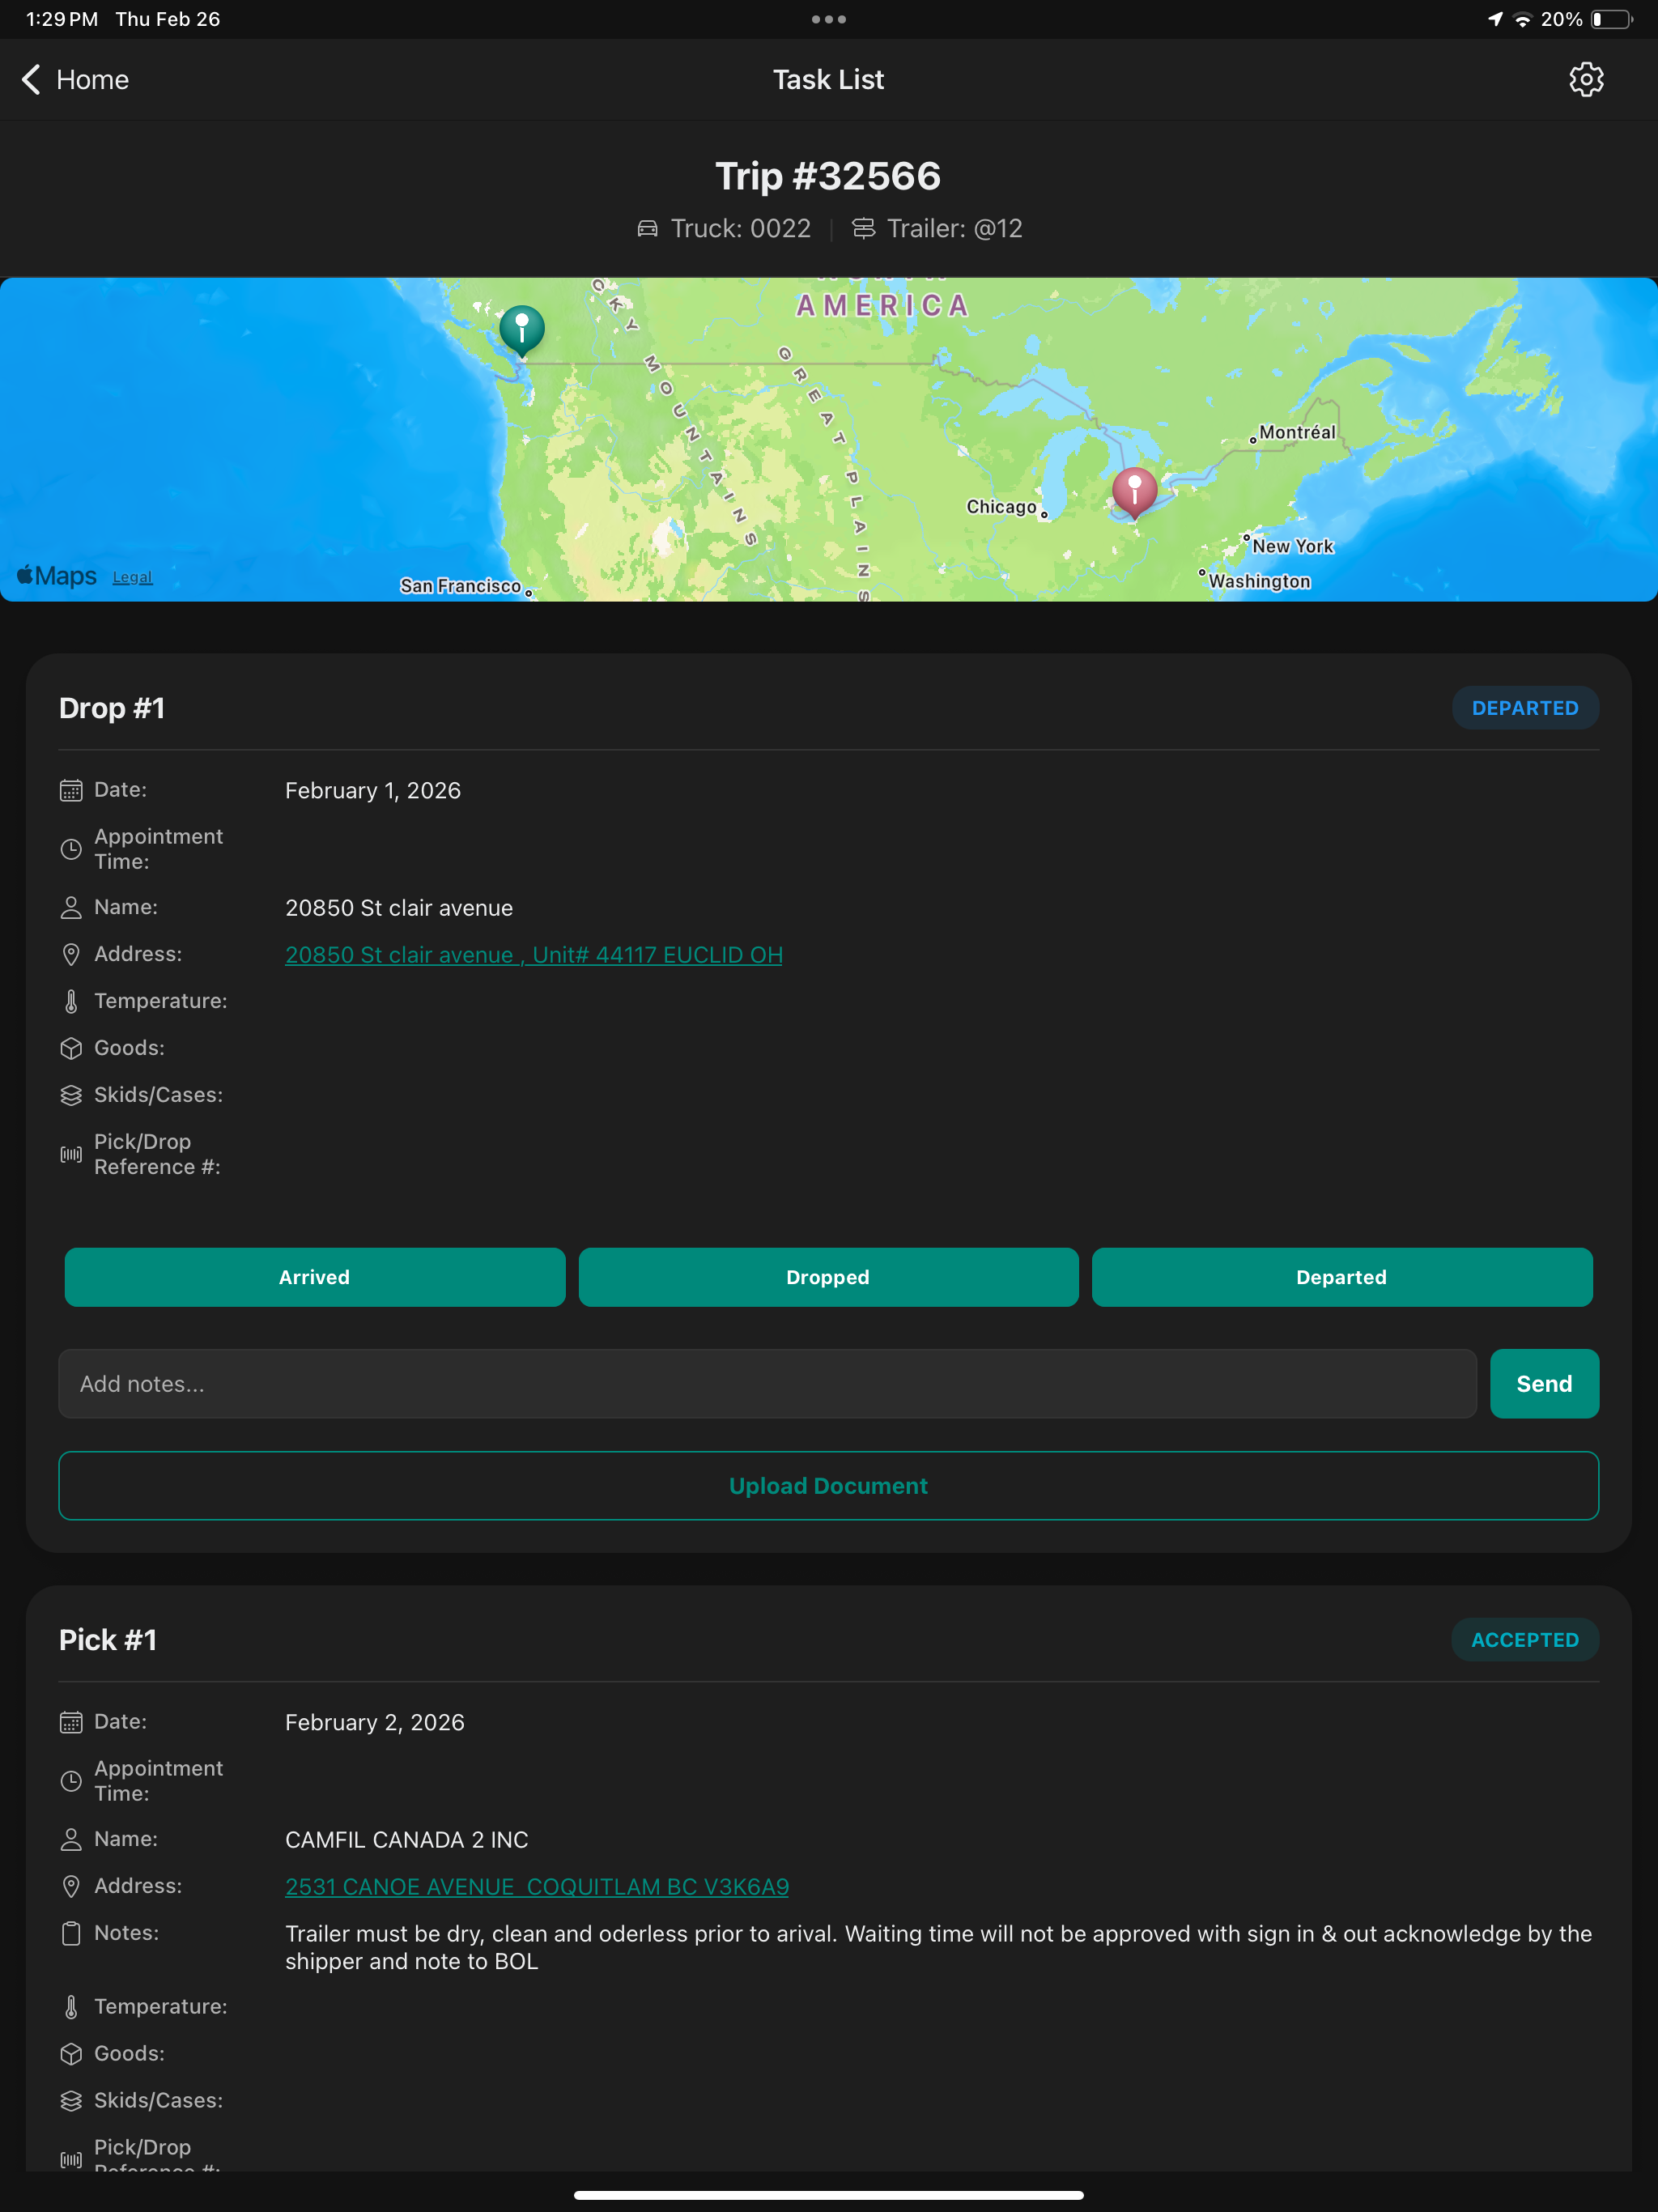The width and height of the screenshot is (1658, 2212).
Task: Tap the person icon in Drop #1
Action: 71,908
